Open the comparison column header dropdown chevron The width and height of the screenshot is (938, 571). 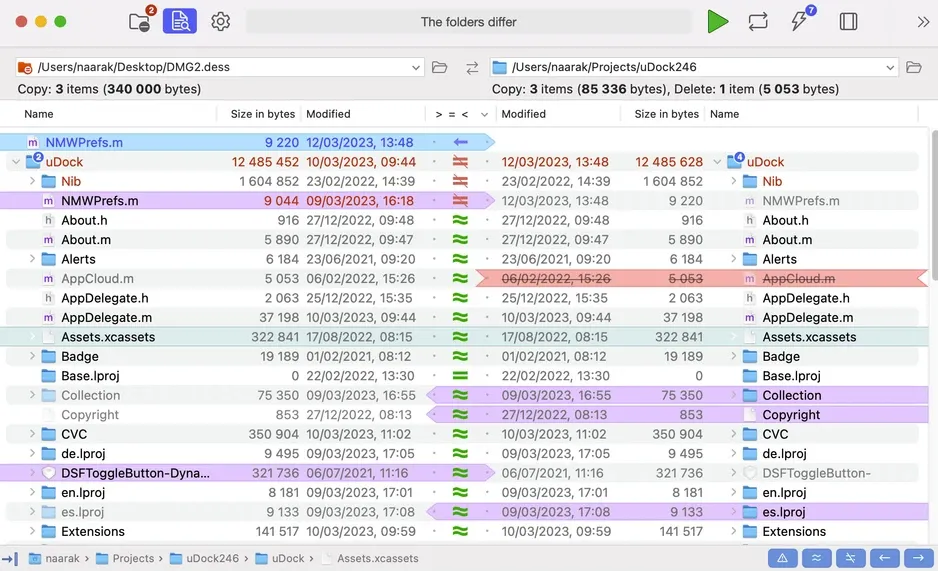tap(484, 114)
